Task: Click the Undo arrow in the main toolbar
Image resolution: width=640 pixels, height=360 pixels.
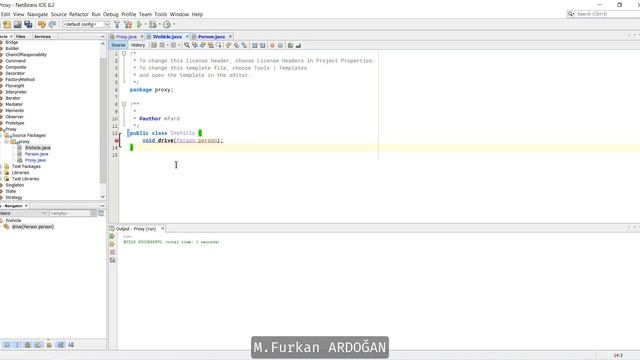Action: click(x=42, y=24)
